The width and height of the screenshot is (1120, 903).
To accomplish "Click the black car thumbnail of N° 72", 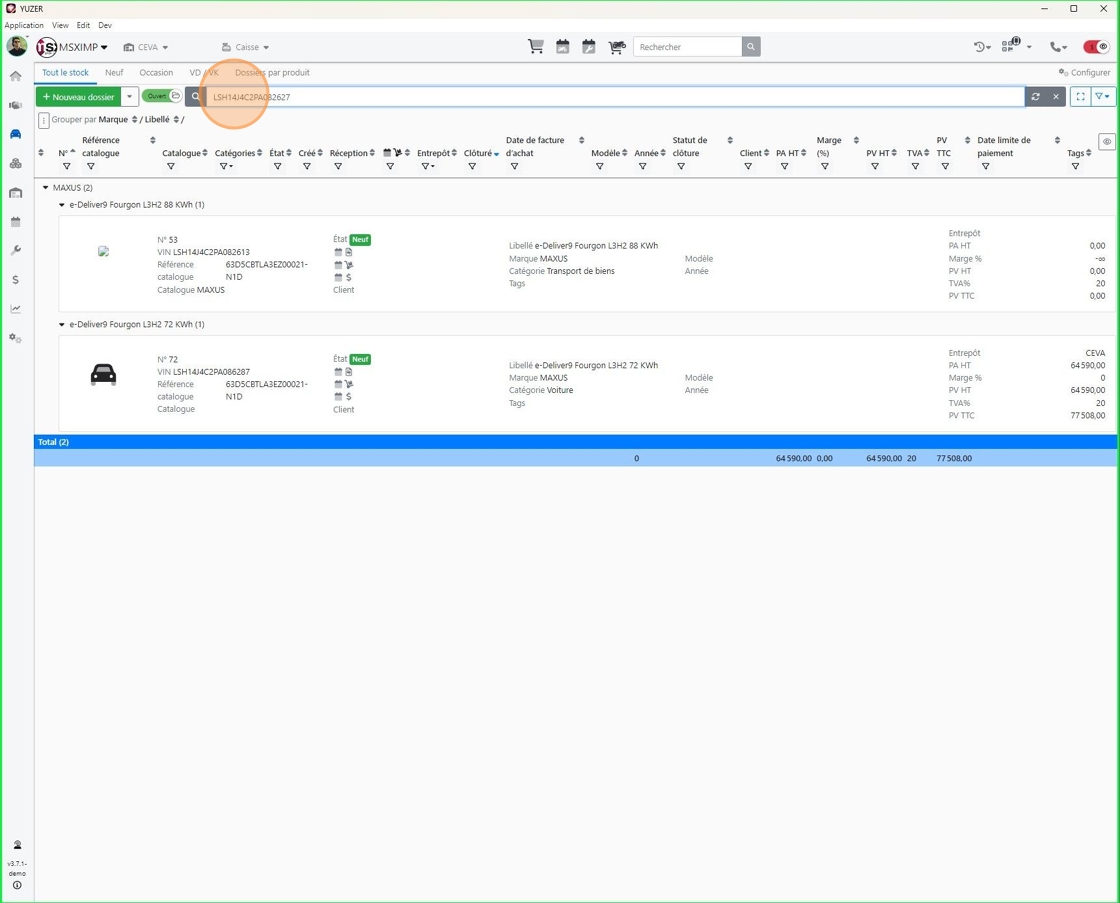I will pos(104,374).
